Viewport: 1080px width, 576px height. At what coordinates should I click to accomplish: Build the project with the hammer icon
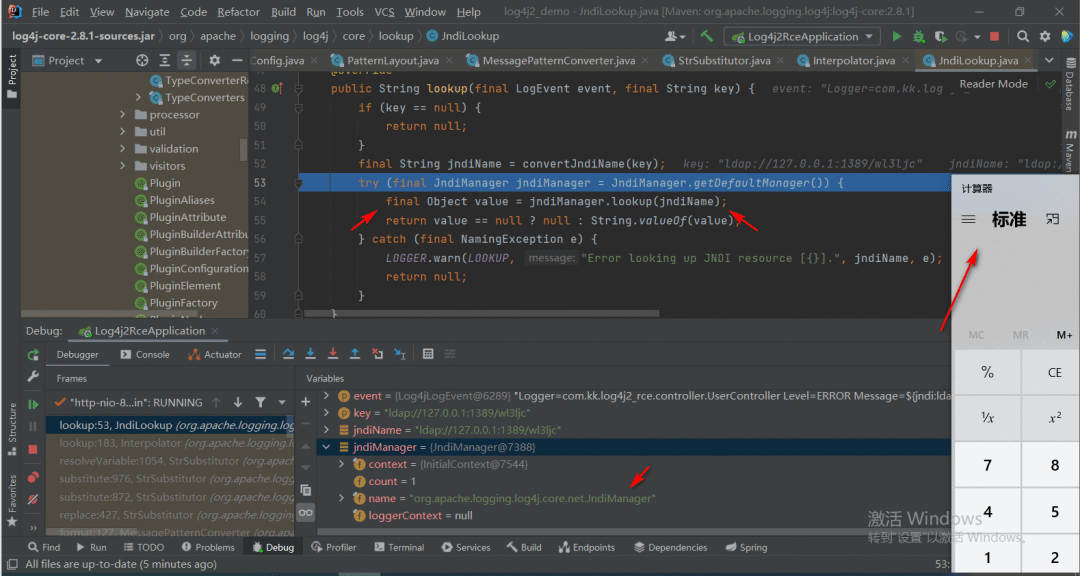[x=707, y=37]
